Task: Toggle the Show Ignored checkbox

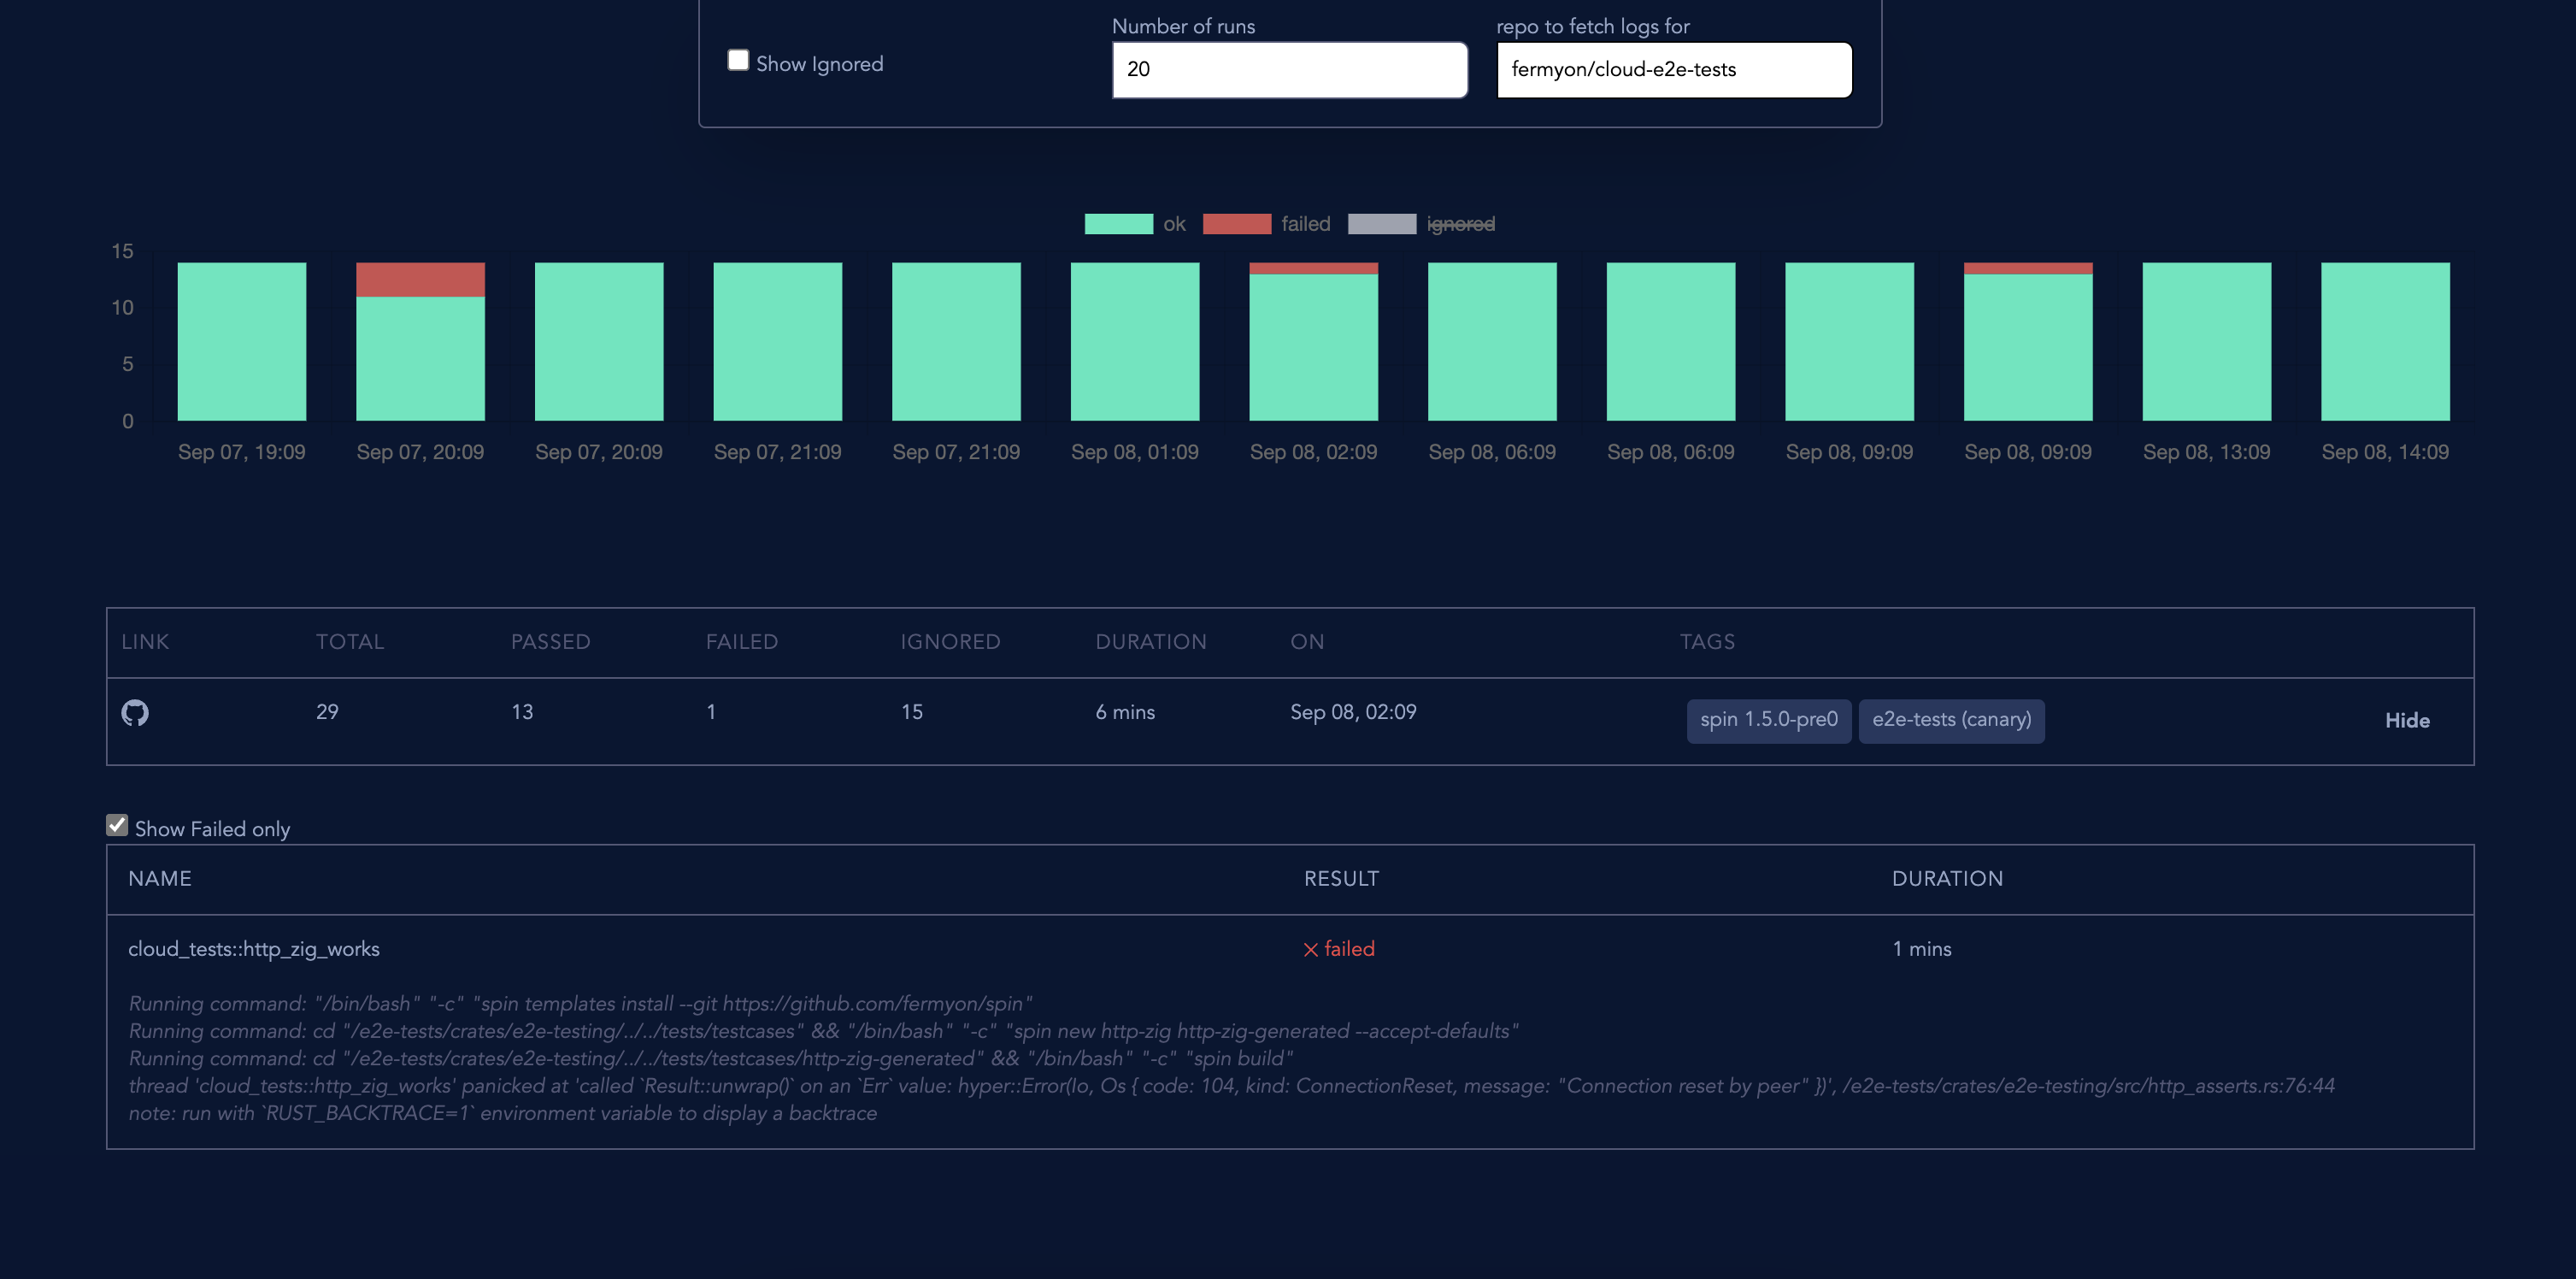Action: pos(738,61)
